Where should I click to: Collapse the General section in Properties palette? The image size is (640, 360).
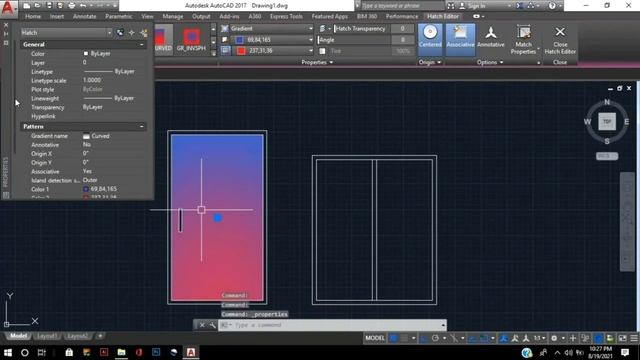pos(142,44)
